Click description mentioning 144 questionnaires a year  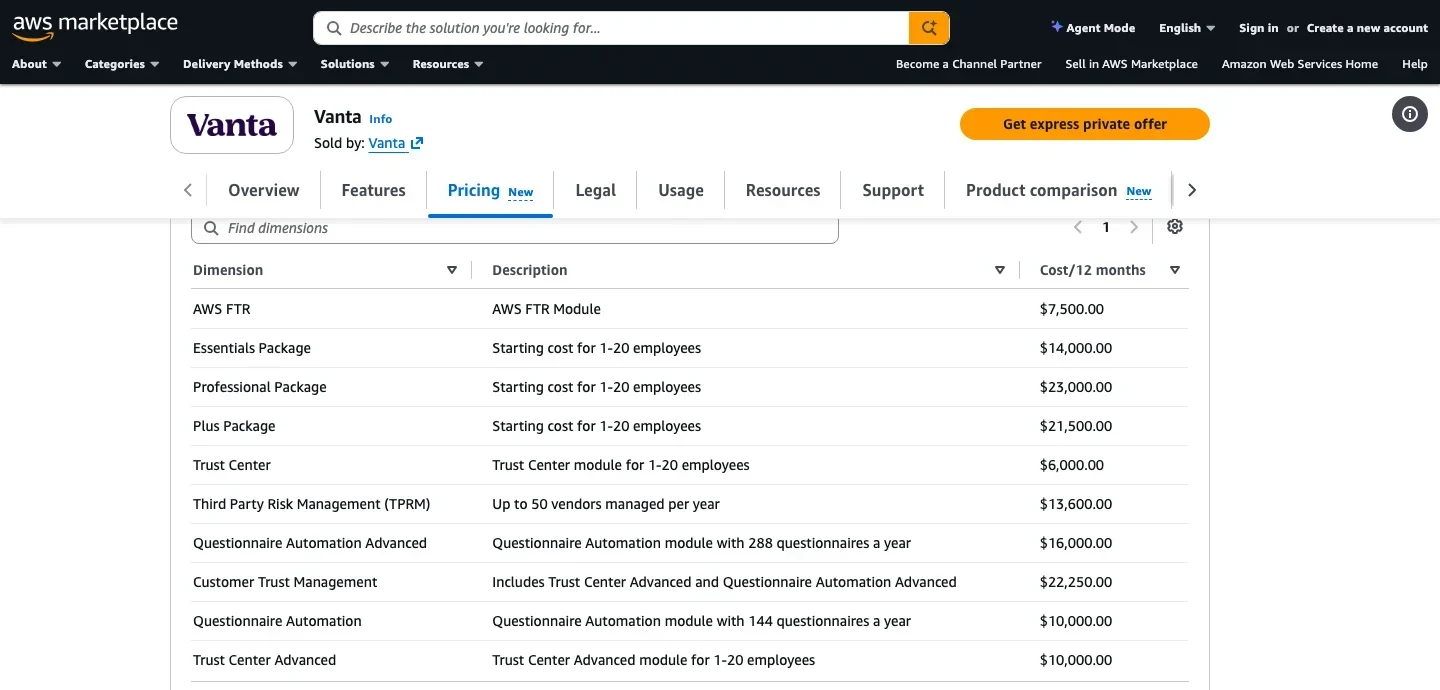tap(702, 621)
